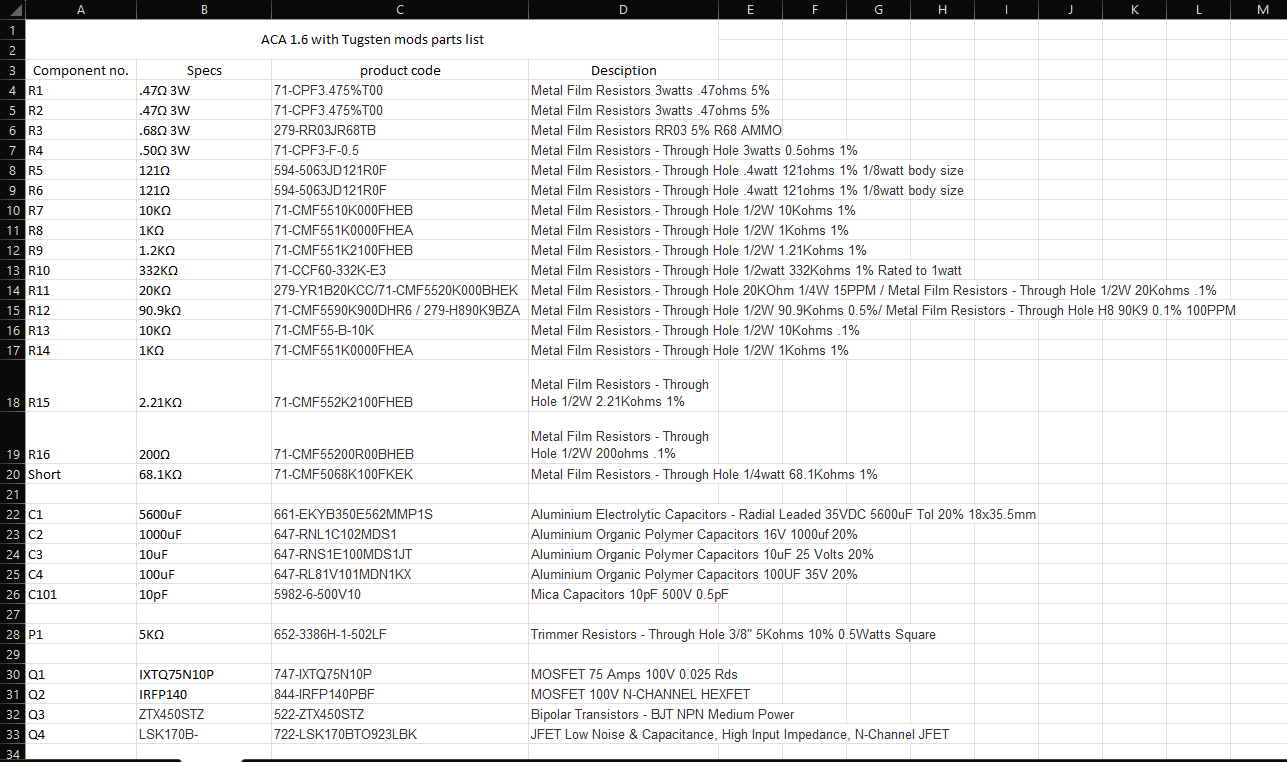Click the '.50Ω 3W' specs cell
Screen dimensions: 1287x762
pos(204,150)
